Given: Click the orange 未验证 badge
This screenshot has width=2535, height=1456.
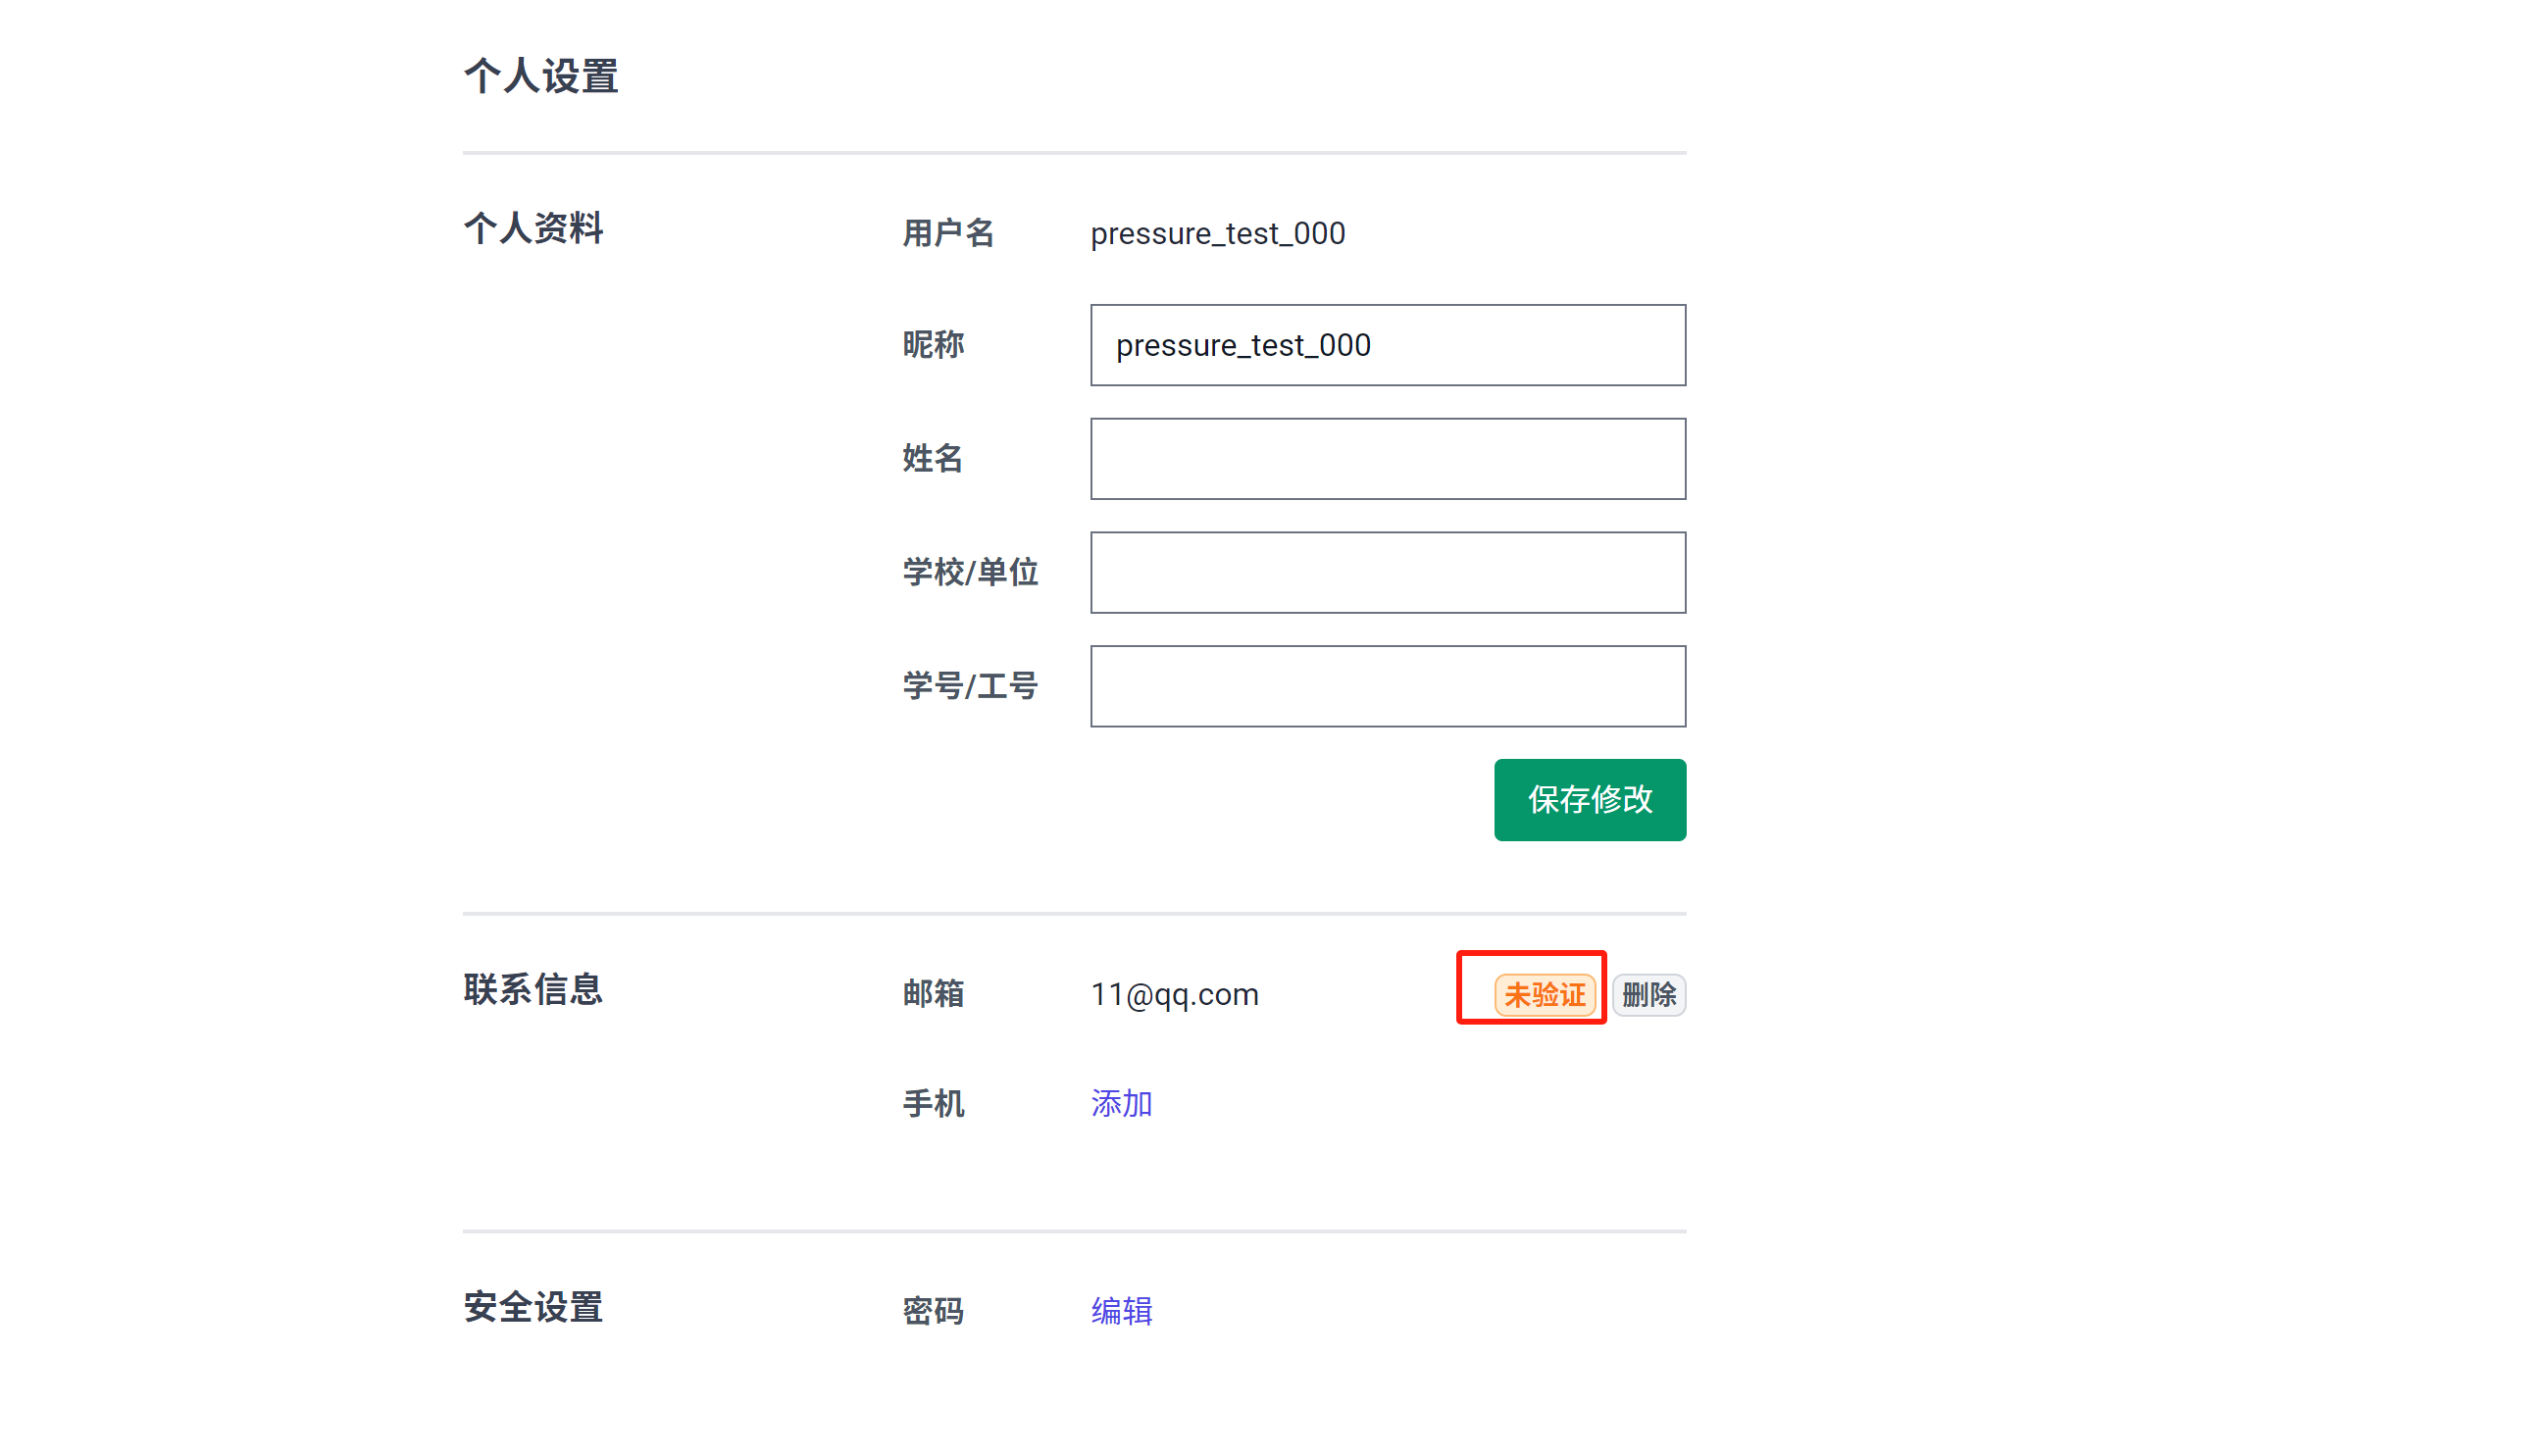Looking at the screenshot, I should click(x=1543, y=995).
